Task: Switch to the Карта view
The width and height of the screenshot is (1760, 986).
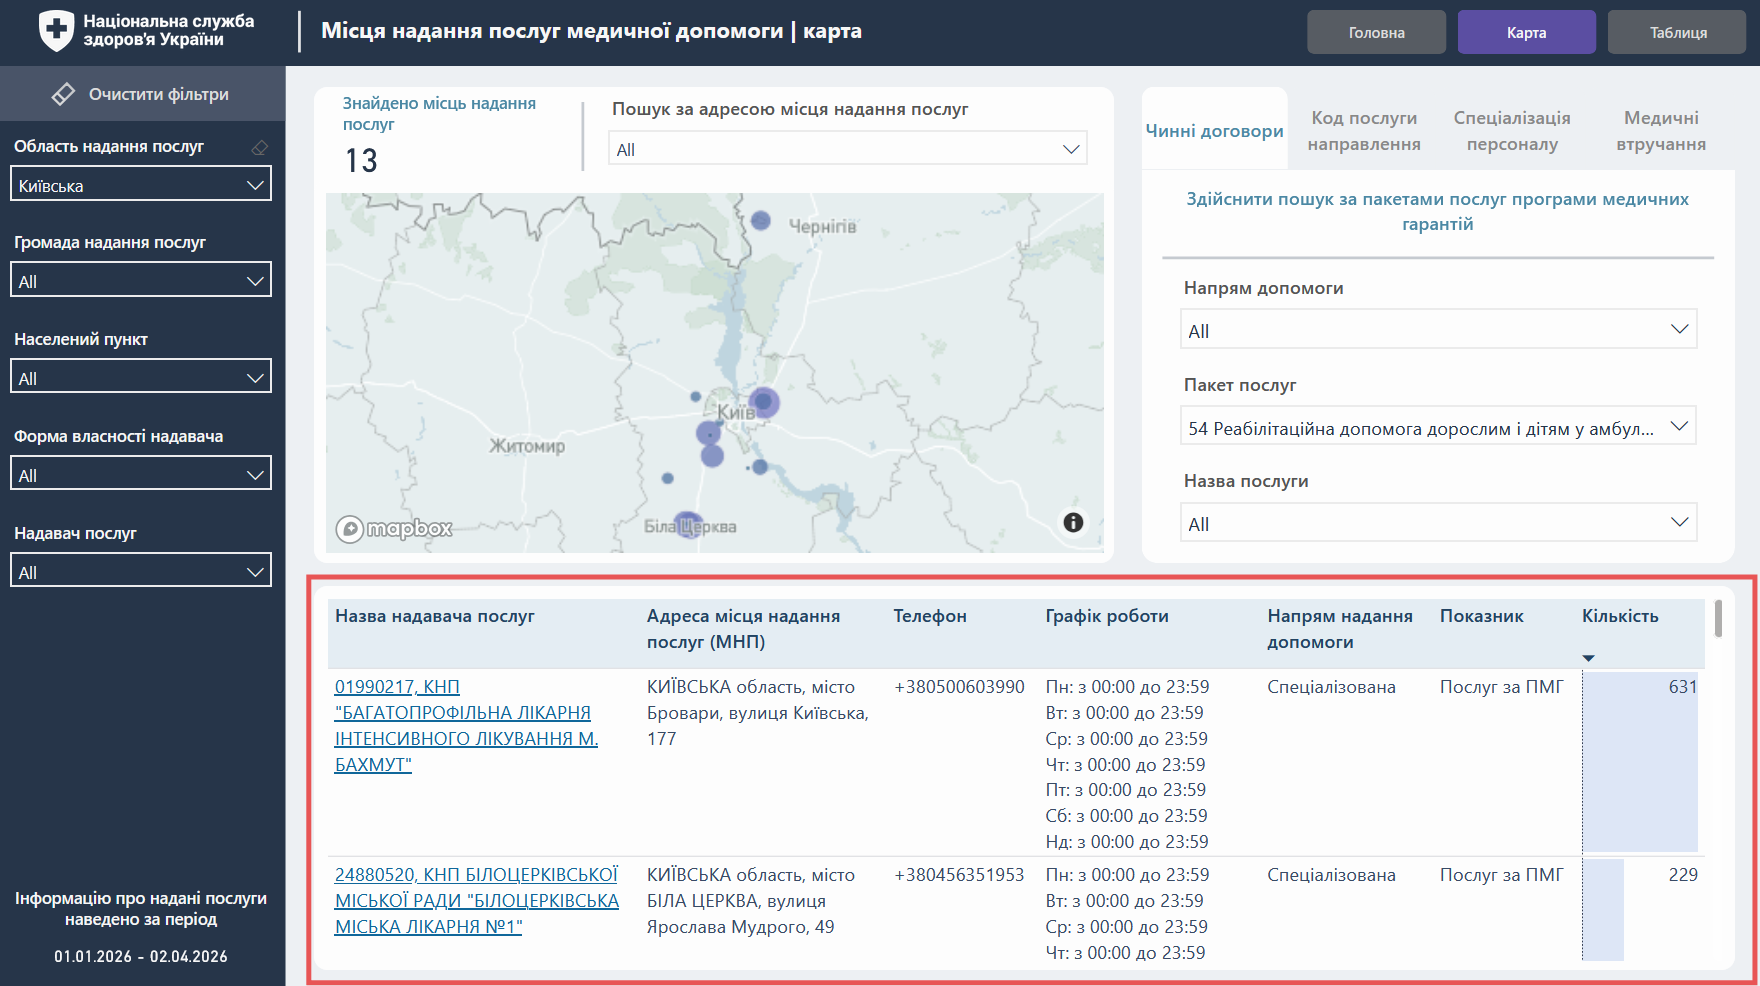Action: [1526, 32]
